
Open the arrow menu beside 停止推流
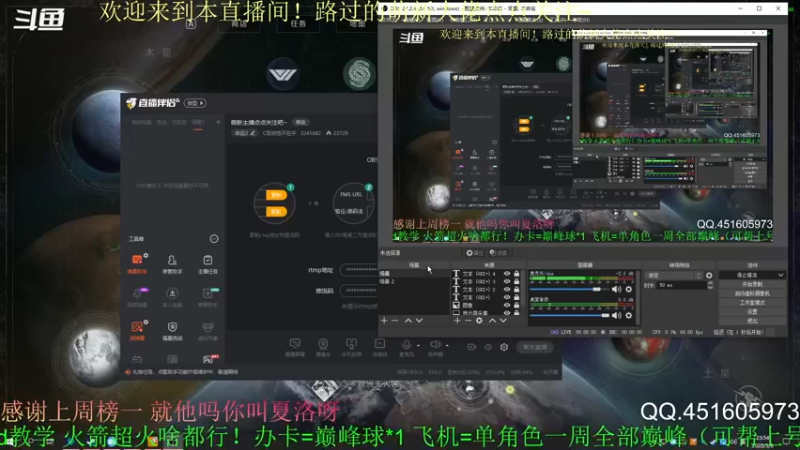coord(781,275)
